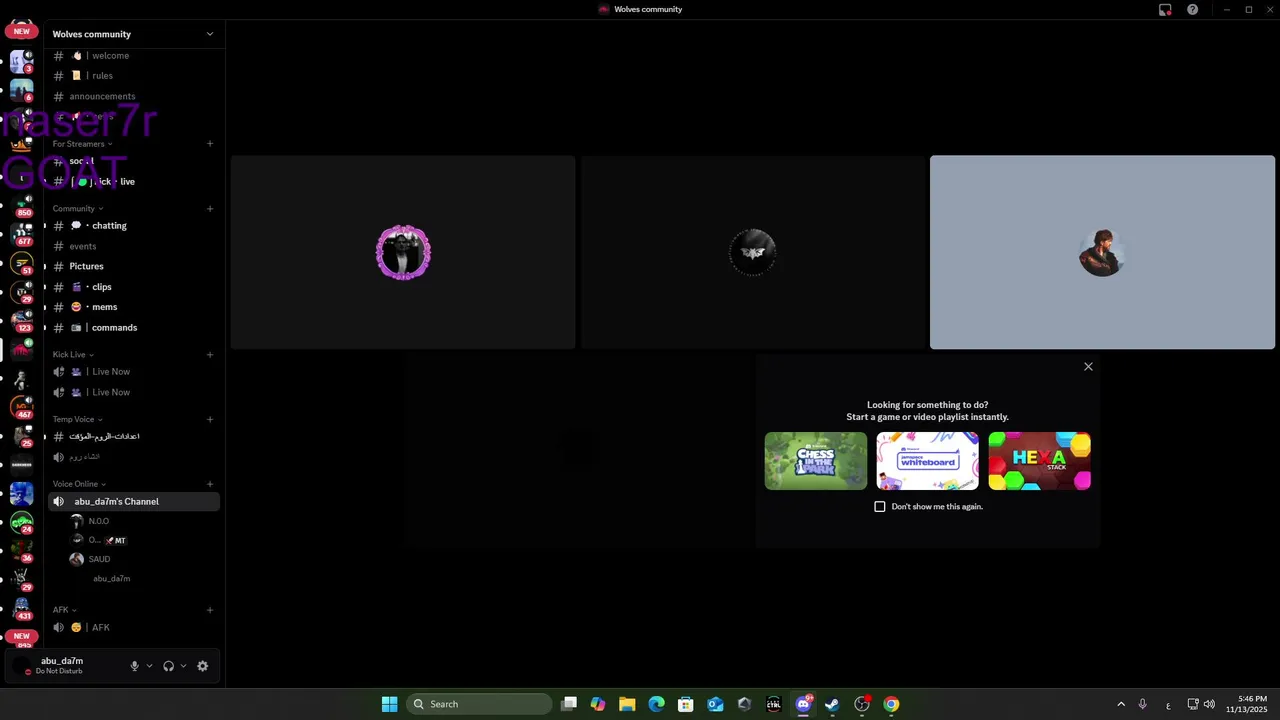Open the rules channel
This screenshot has width=1280, height=720.
tap(133, 76)
